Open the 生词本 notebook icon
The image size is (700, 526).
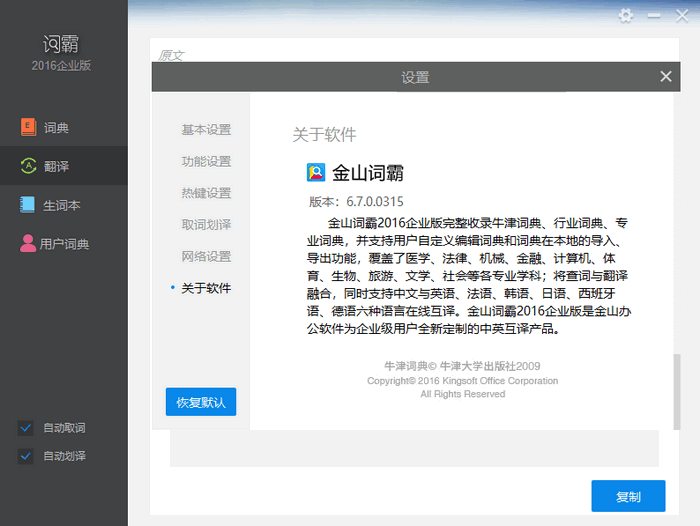[27, 205]
